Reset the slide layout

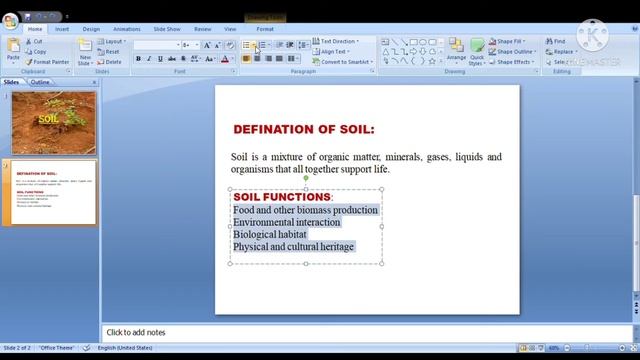coord(109,52)
